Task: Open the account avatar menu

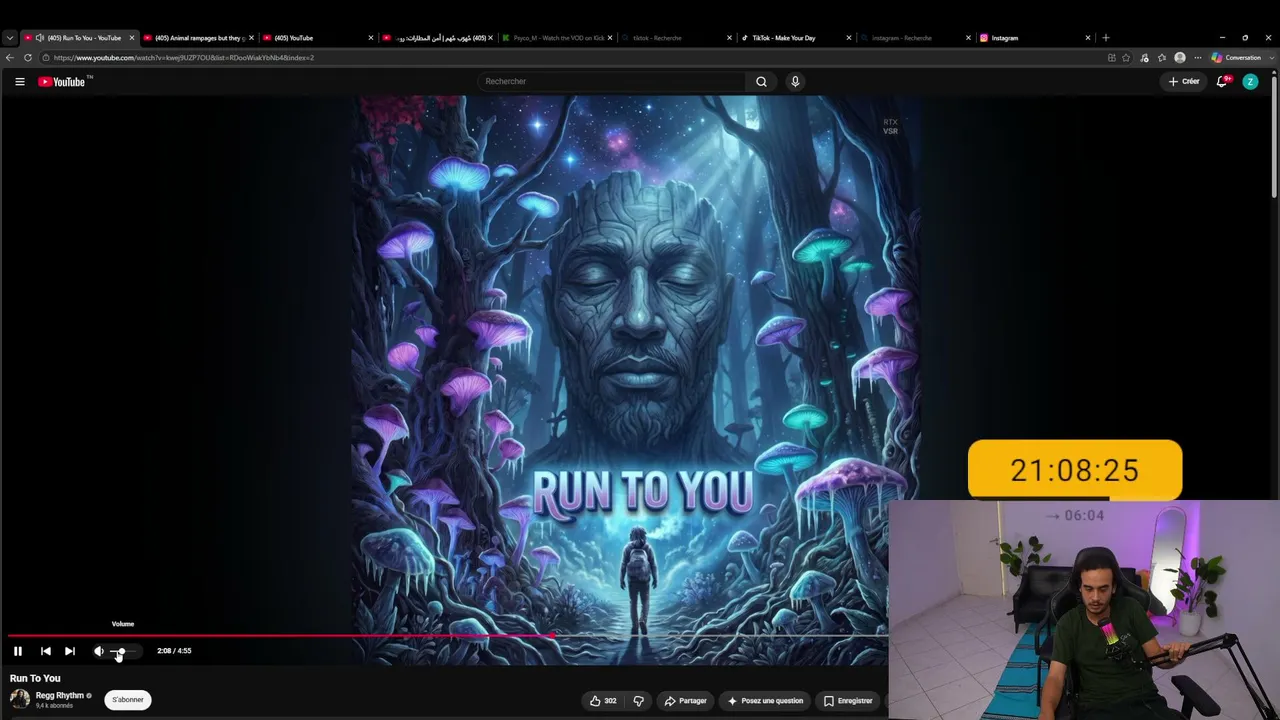Action: coord(1250,82)
